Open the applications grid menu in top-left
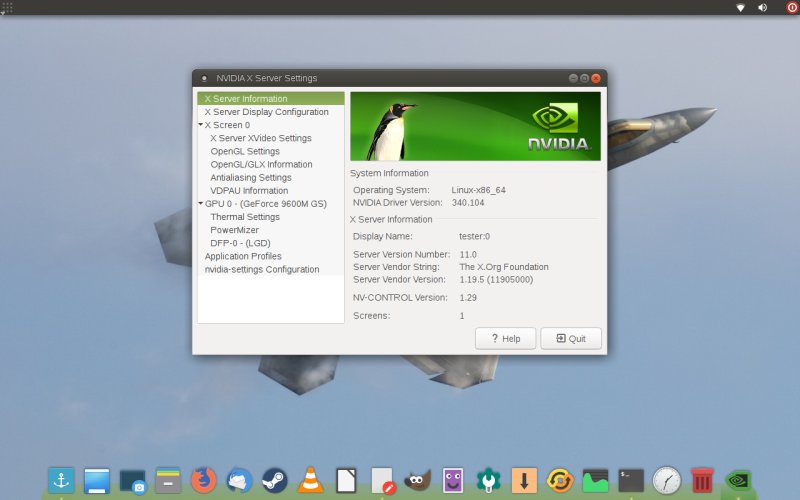Viewport: 800px width, 500px height. click(7, 7)
